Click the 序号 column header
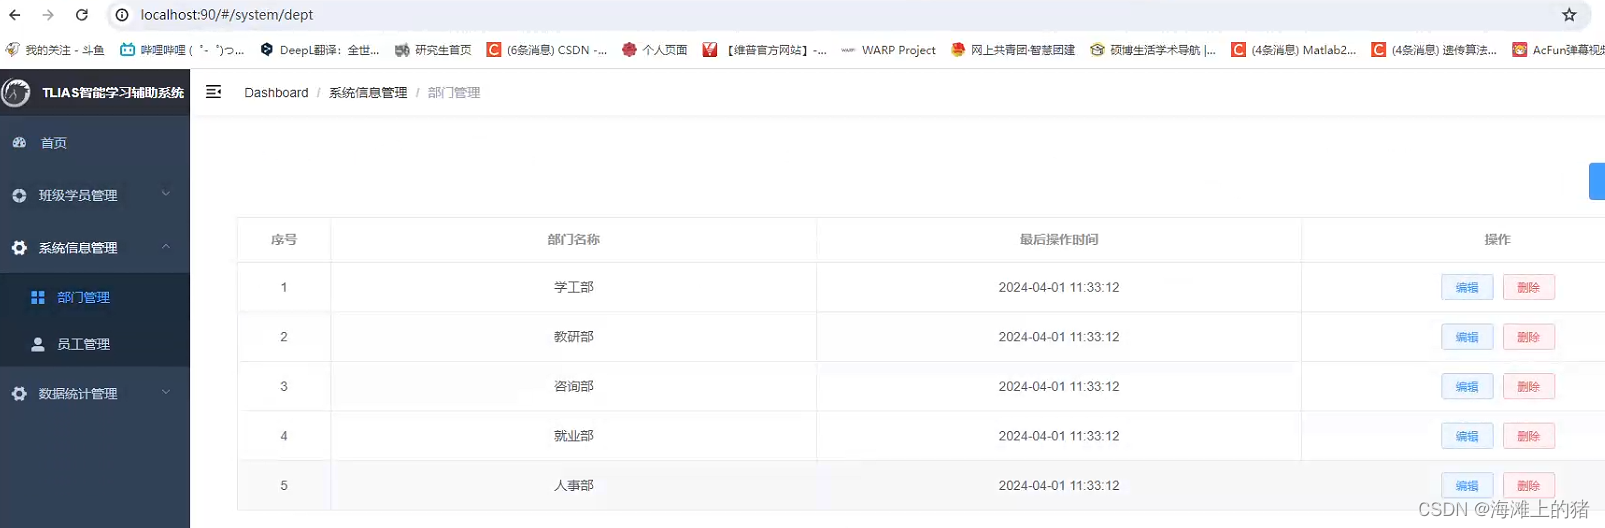This screenshot has height=528, width=1605. tap(284, 240)
